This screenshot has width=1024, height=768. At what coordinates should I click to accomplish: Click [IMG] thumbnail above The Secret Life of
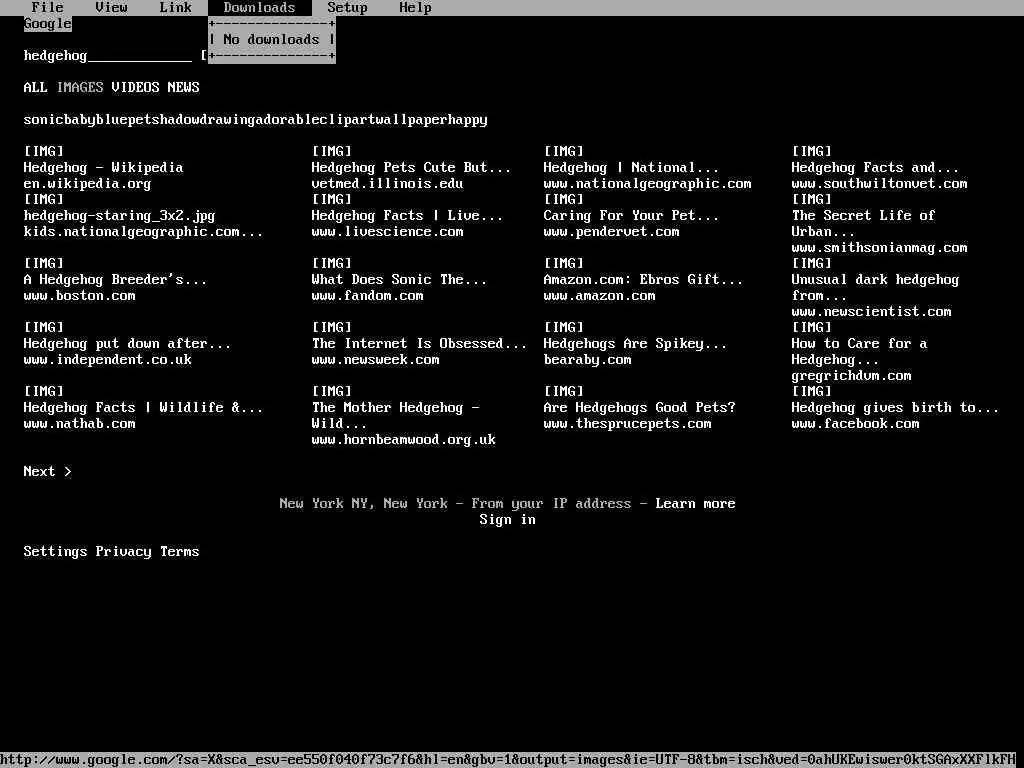click(x=812, y=200)
